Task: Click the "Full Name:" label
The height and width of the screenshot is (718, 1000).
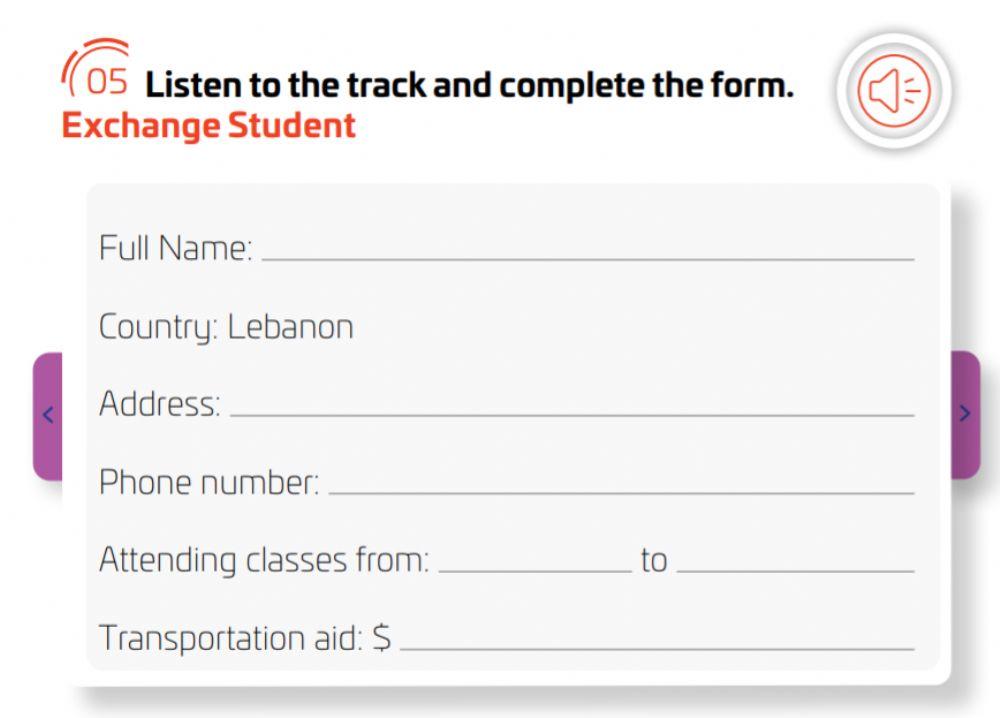Action: point(176,248)
